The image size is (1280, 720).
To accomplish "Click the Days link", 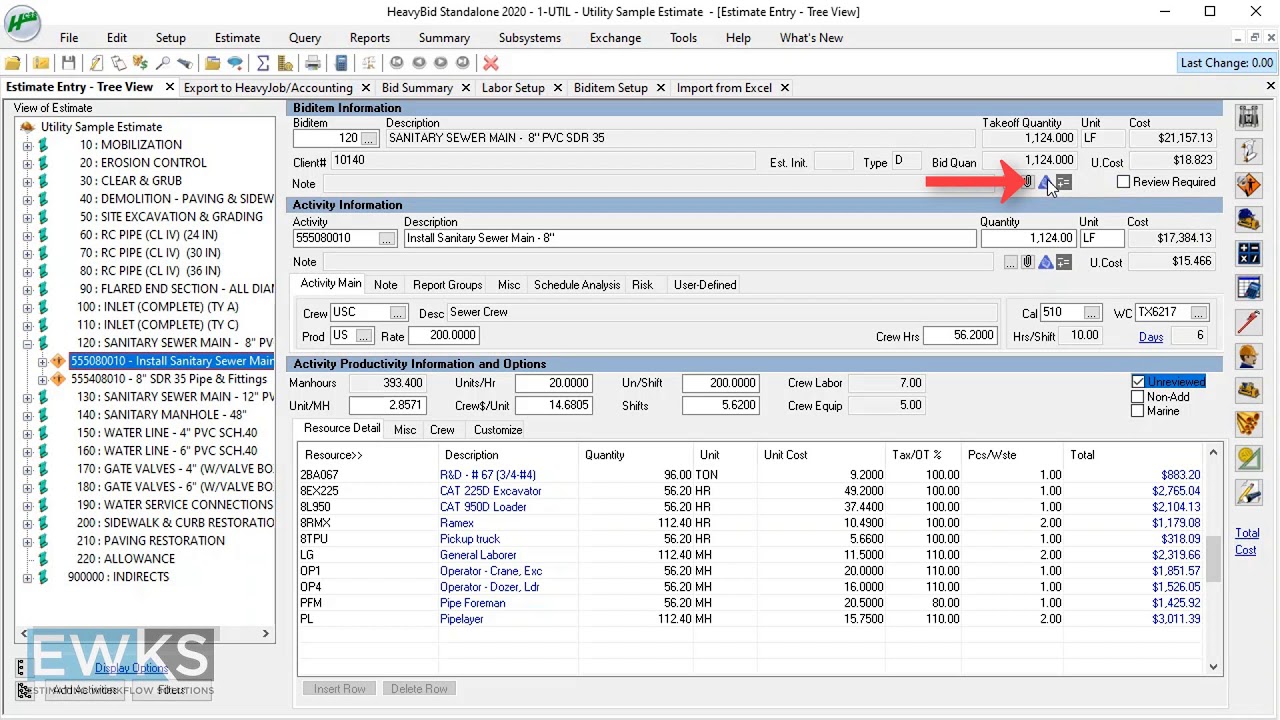I will click(1151, 337).
